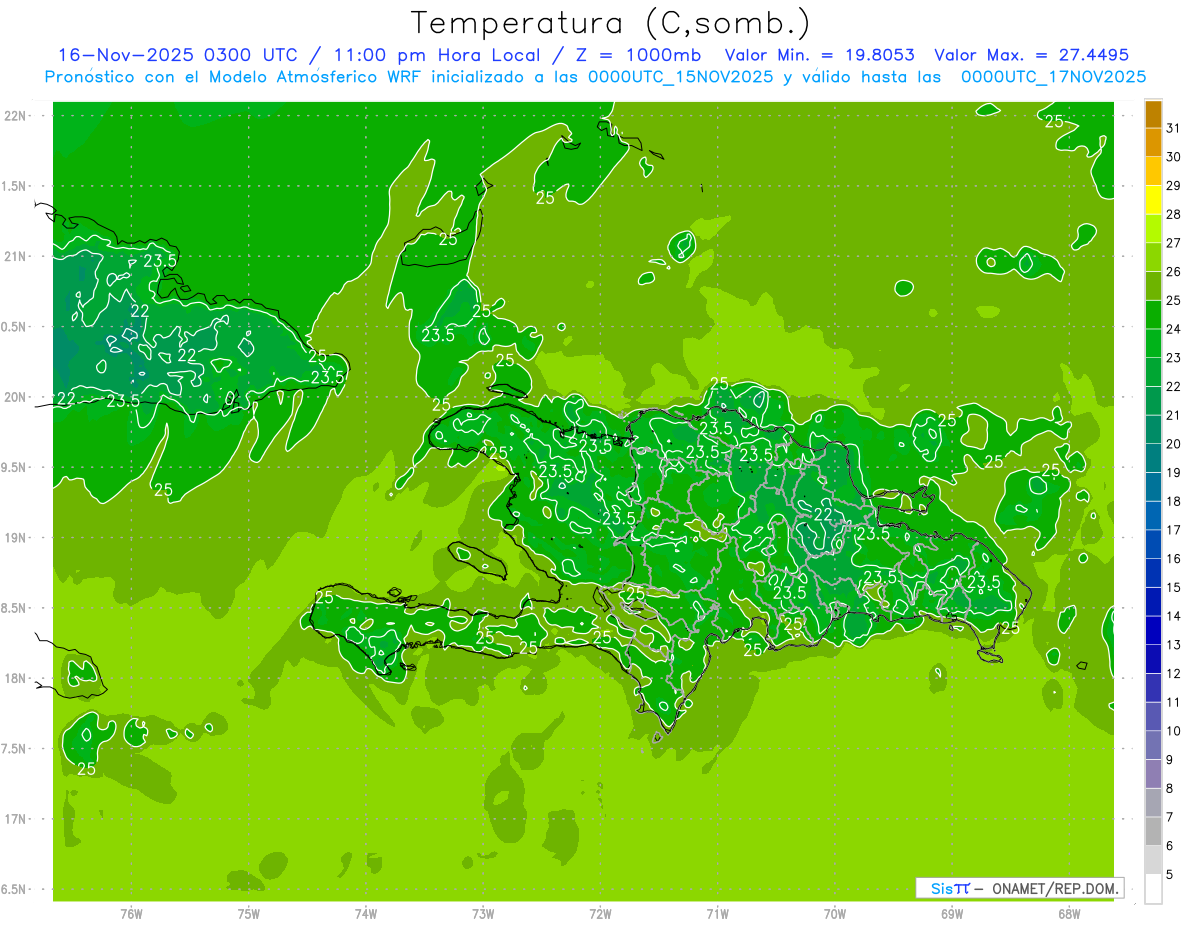Click color bar value label '12'
The image size is (1200, 927).
(x=1173, y=674)
